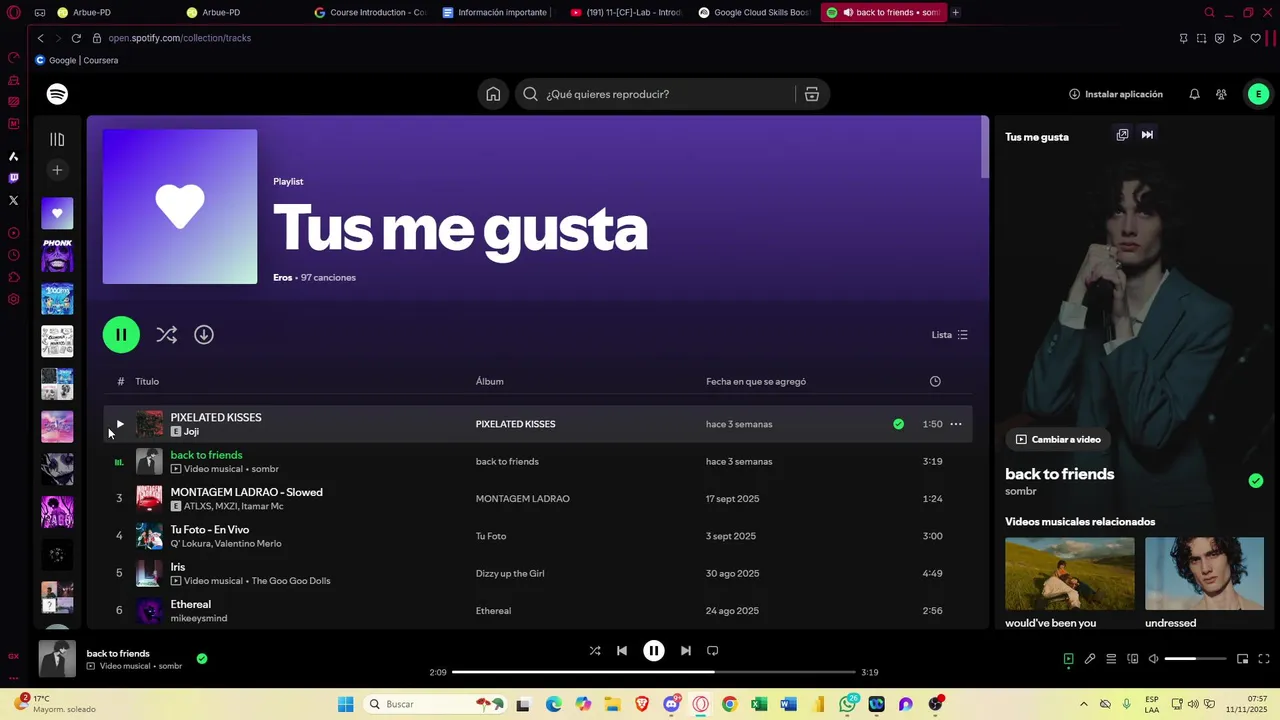Open the play queue icon
The height and width of the screenshot is (720, 1280).
(1111, 659)
